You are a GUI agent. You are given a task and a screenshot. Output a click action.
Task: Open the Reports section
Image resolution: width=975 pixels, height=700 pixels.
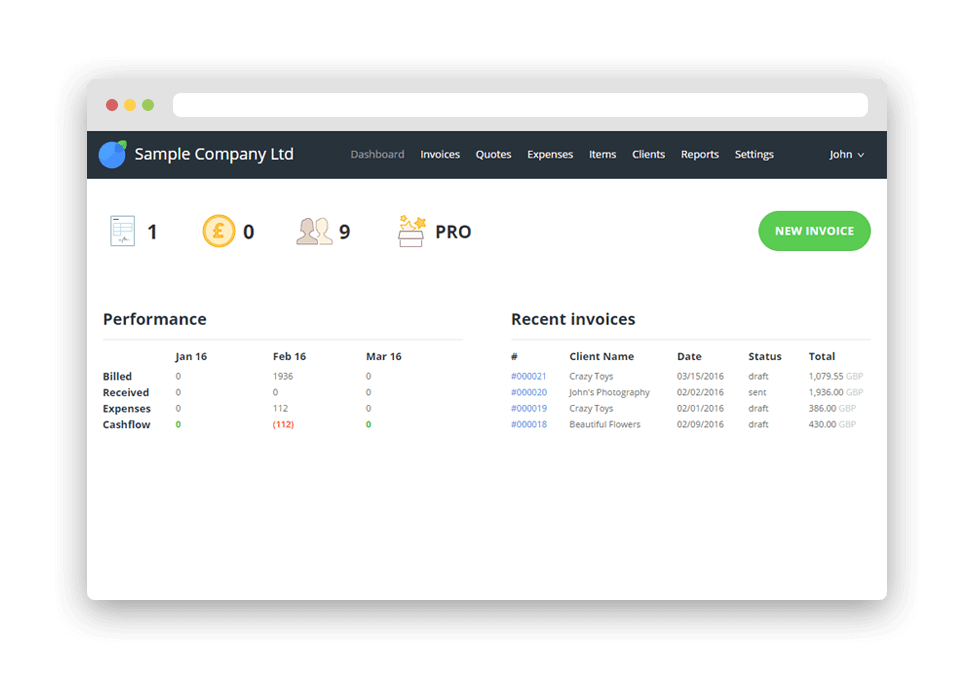click(700, 154)
